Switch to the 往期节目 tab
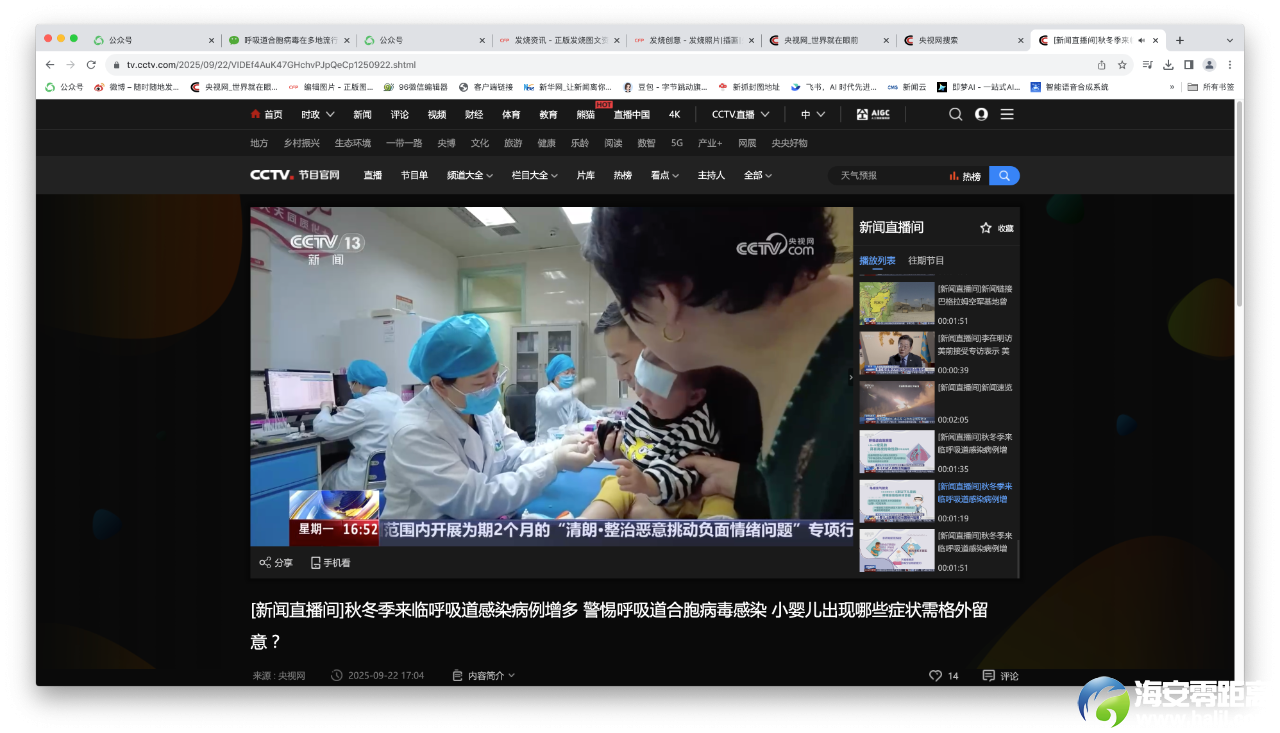This screenshot has width=1280, height=733. 926,261
